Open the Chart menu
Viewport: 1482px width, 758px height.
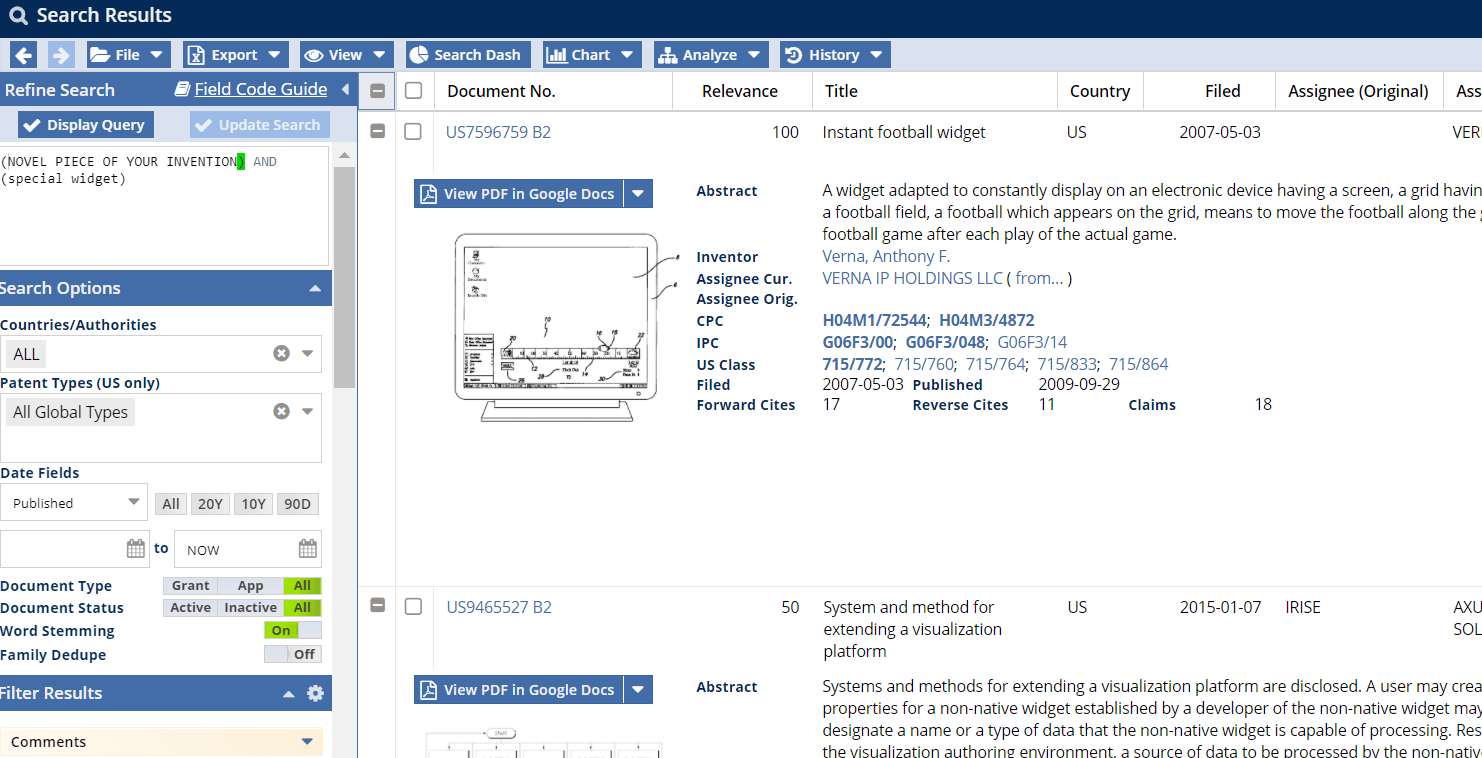pyautogui.click(x=592, y=55)
